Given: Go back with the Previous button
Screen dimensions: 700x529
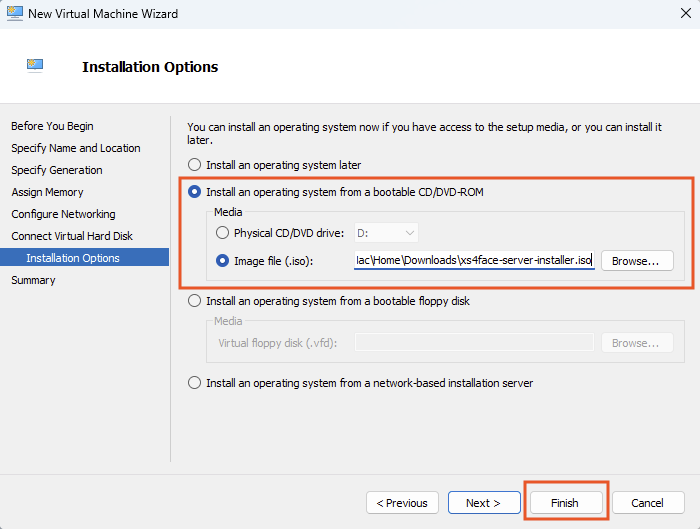Looking at the screenshot, I should coord(403,503).
